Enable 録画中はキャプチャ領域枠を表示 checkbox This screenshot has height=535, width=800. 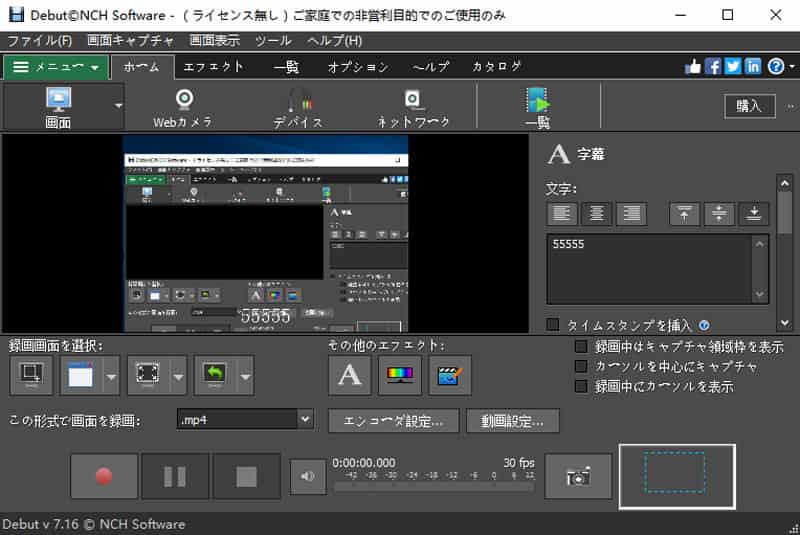click(581, 346)
